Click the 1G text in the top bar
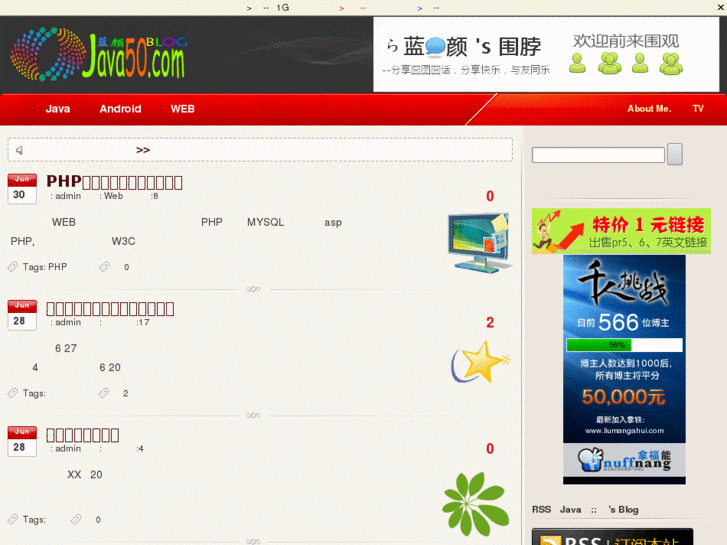This screenshot has height=545, width=727. (283, 7)
